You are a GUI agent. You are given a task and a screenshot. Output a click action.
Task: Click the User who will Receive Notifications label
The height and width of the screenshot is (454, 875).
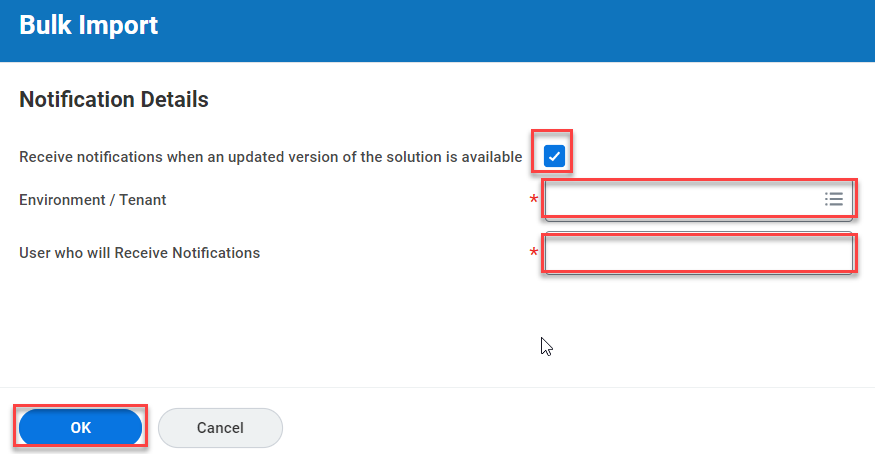139,253
